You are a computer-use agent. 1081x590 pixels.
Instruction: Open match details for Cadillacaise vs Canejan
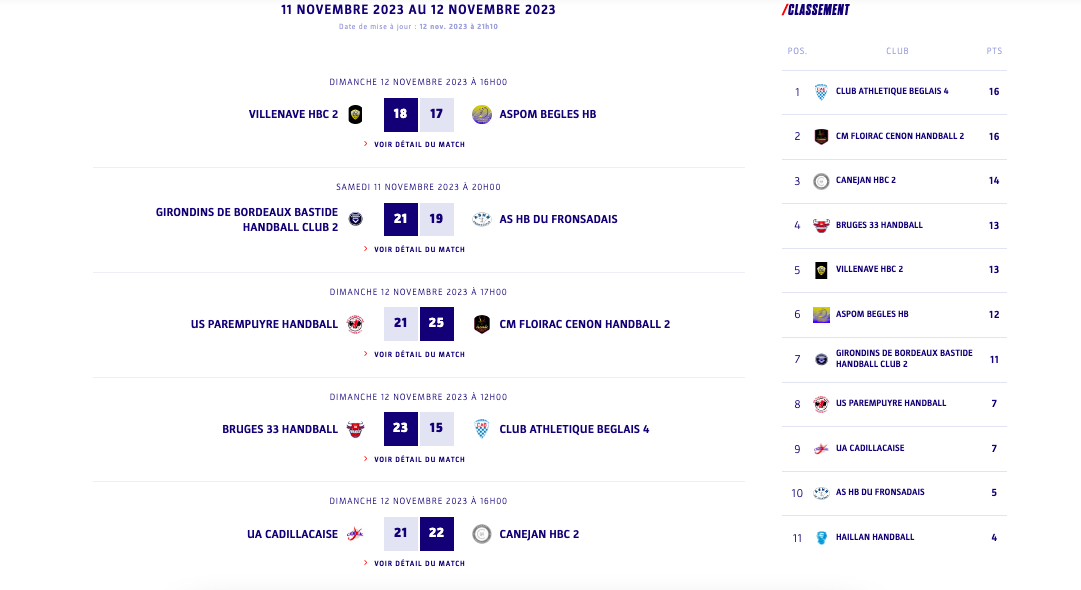pyautogui.click(x=419, y=563)
